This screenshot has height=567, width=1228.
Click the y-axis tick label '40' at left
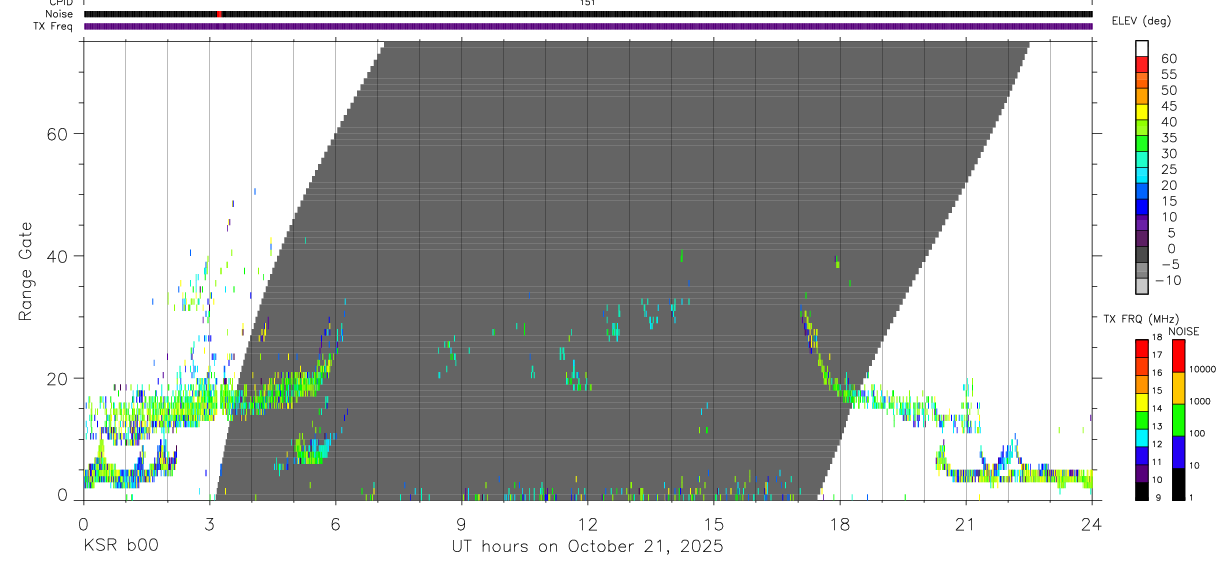59,256
